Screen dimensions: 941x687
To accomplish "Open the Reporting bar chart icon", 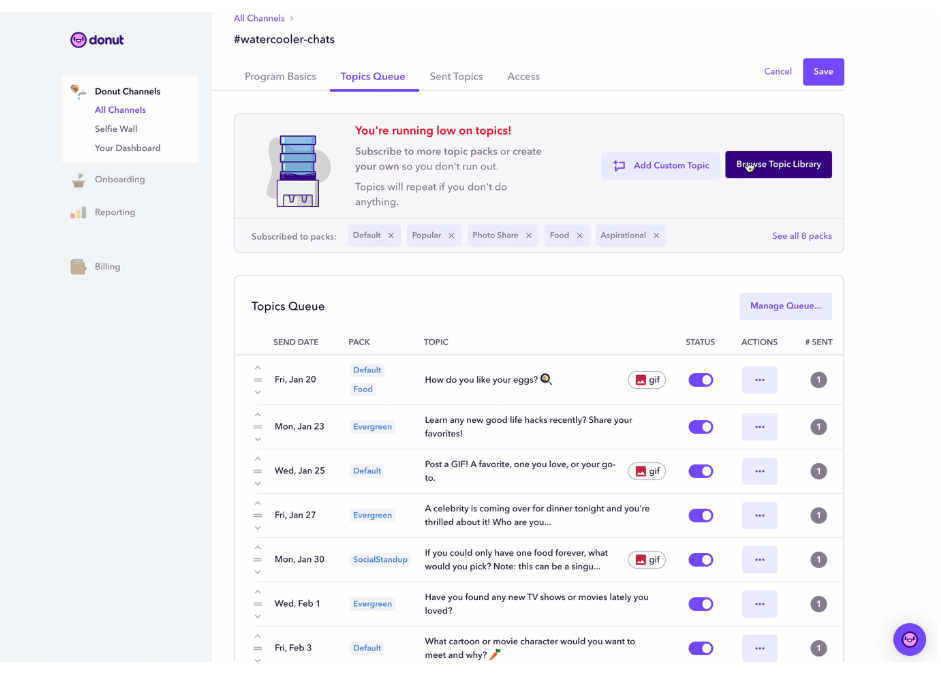I will (x=78, y=212).
